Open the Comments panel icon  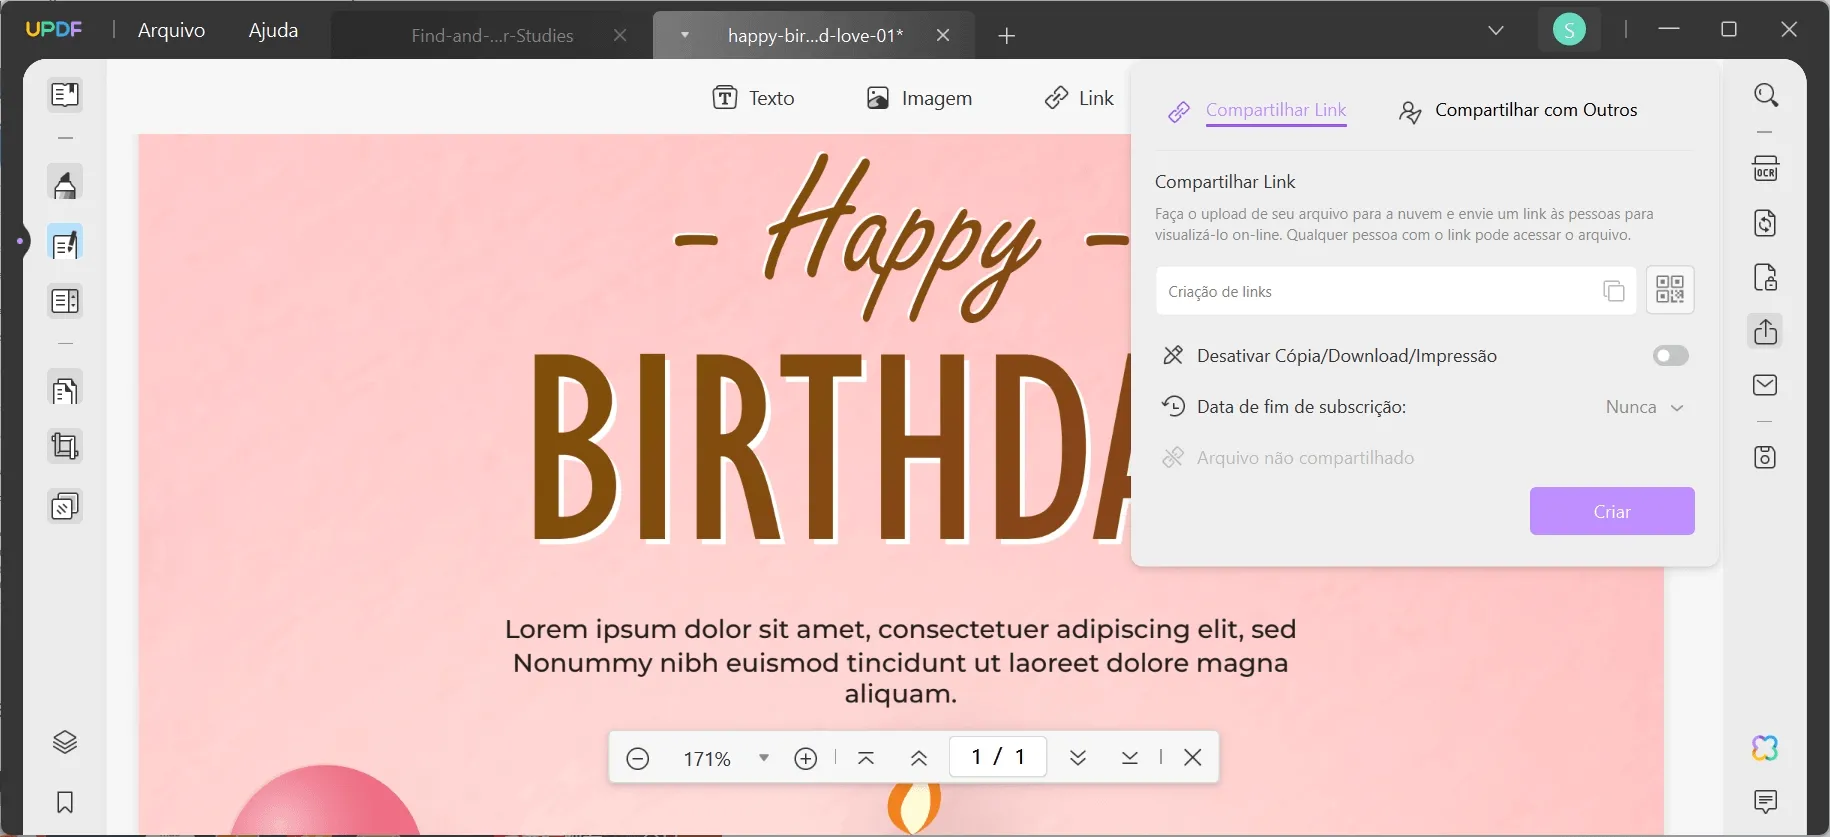[x=1766, y=801]
